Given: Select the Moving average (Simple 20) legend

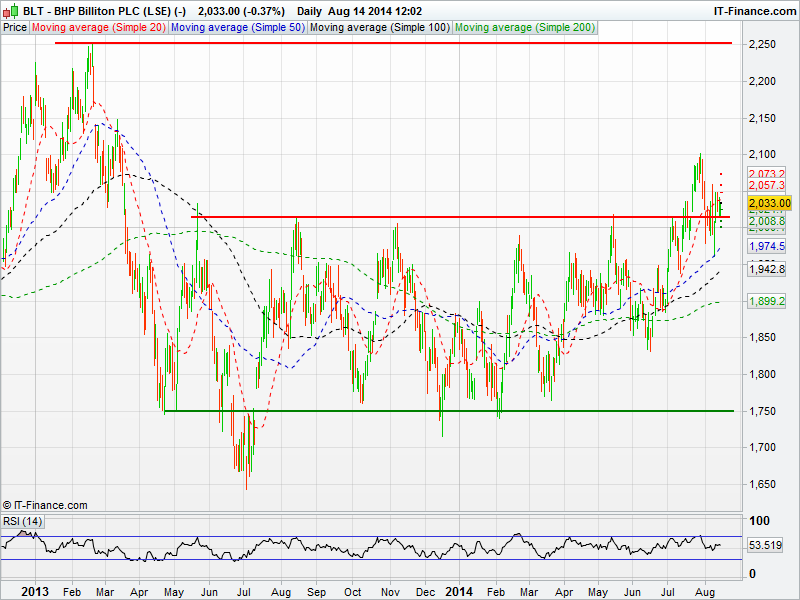Looking at the screenshot, I should point(98,28).
